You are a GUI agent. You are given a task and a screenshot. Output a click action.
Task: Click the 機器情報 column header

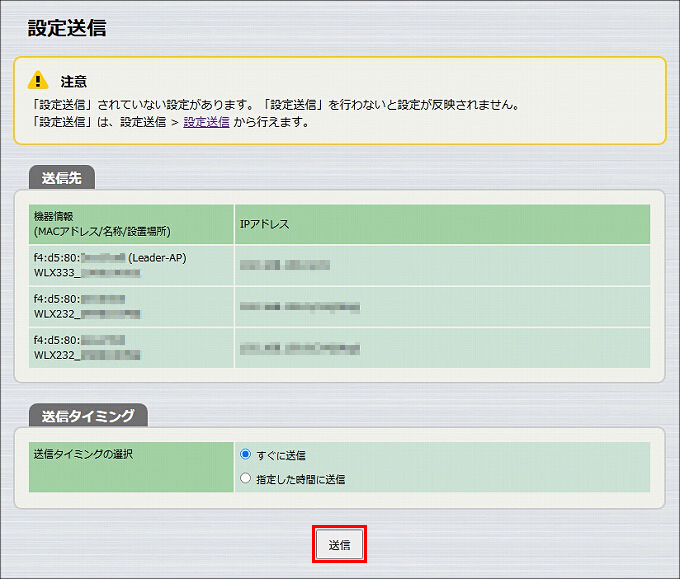131,224
